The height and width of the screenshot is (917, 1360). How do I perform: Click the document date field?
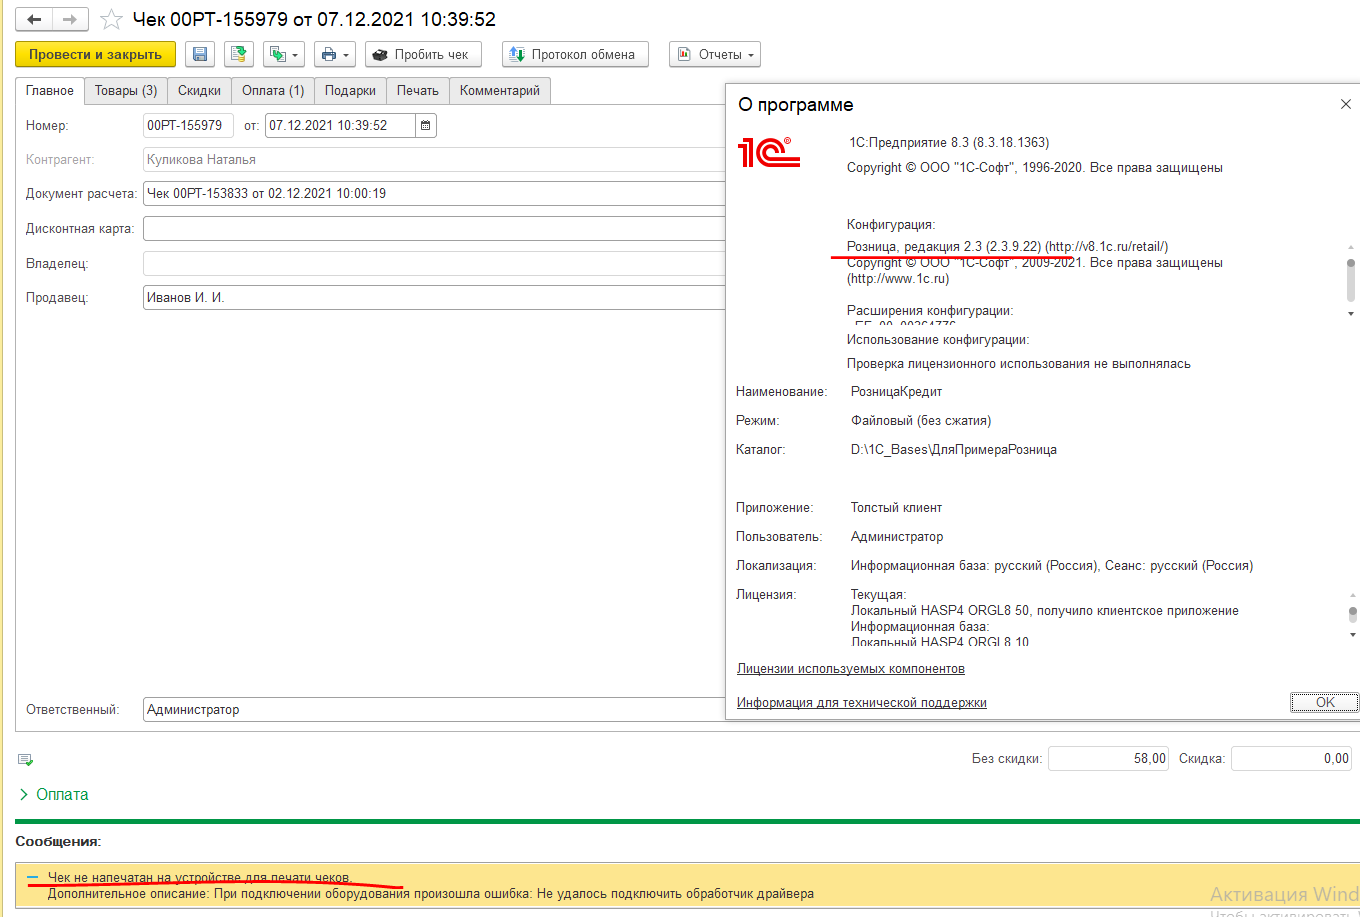(340, 125)
